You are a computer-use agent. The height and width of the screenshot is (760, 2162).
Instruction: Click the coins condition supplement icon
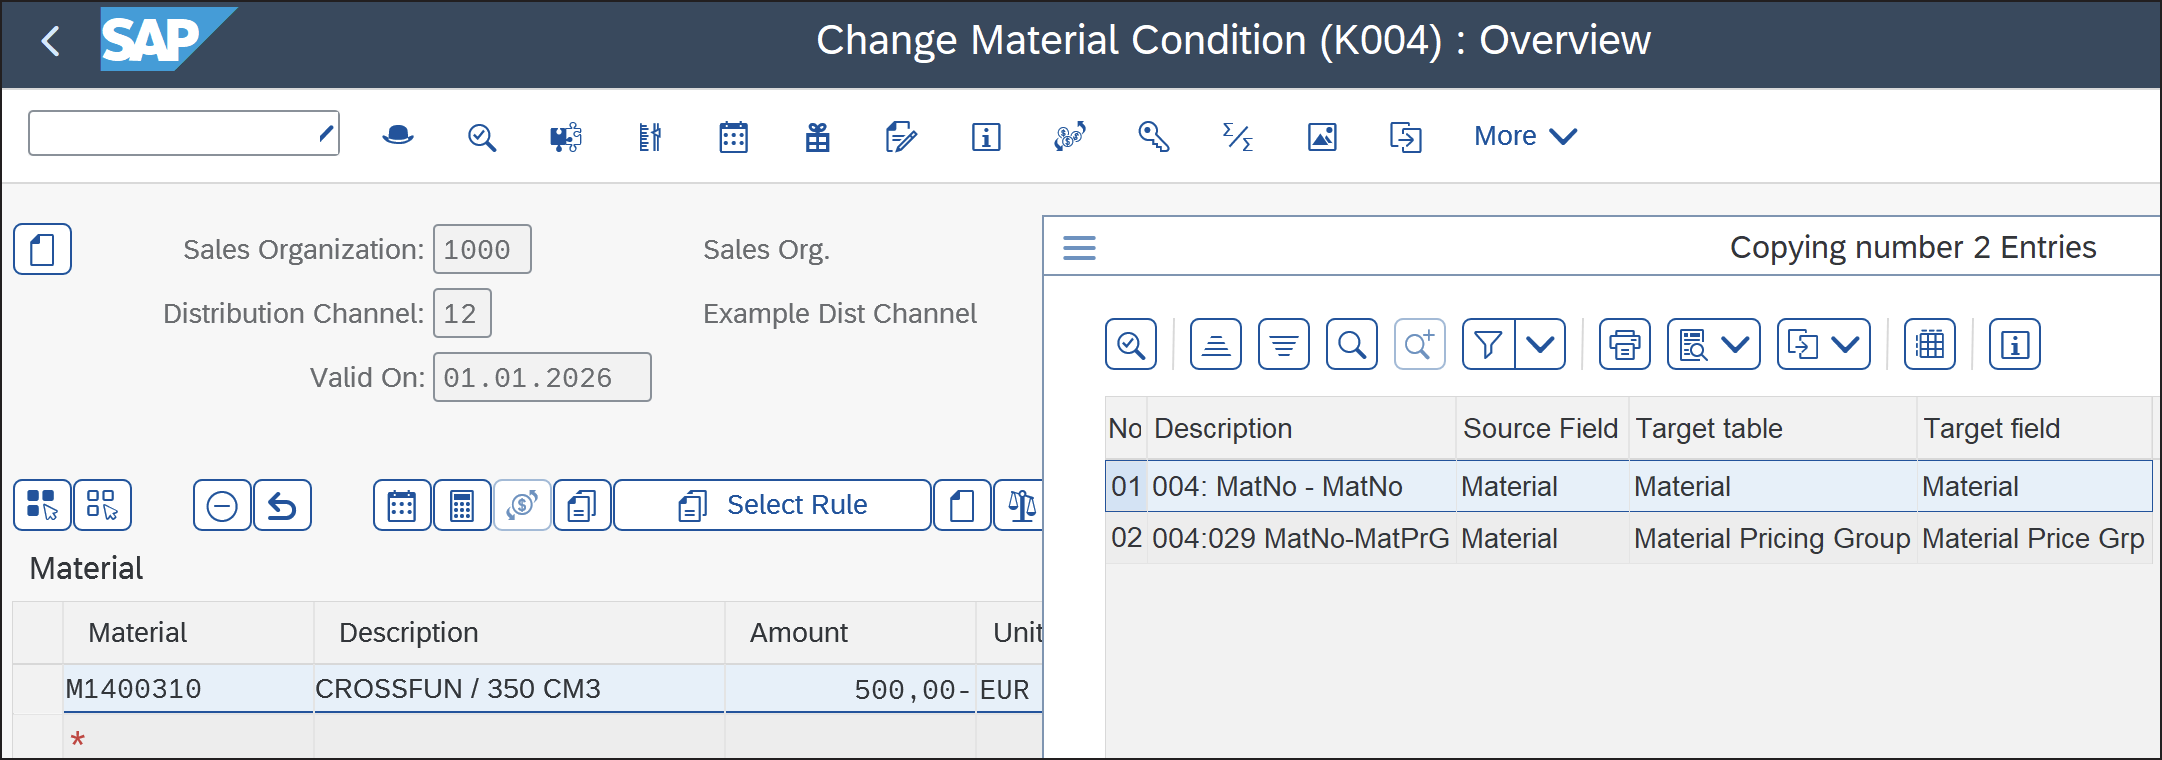coord(1070,136)
